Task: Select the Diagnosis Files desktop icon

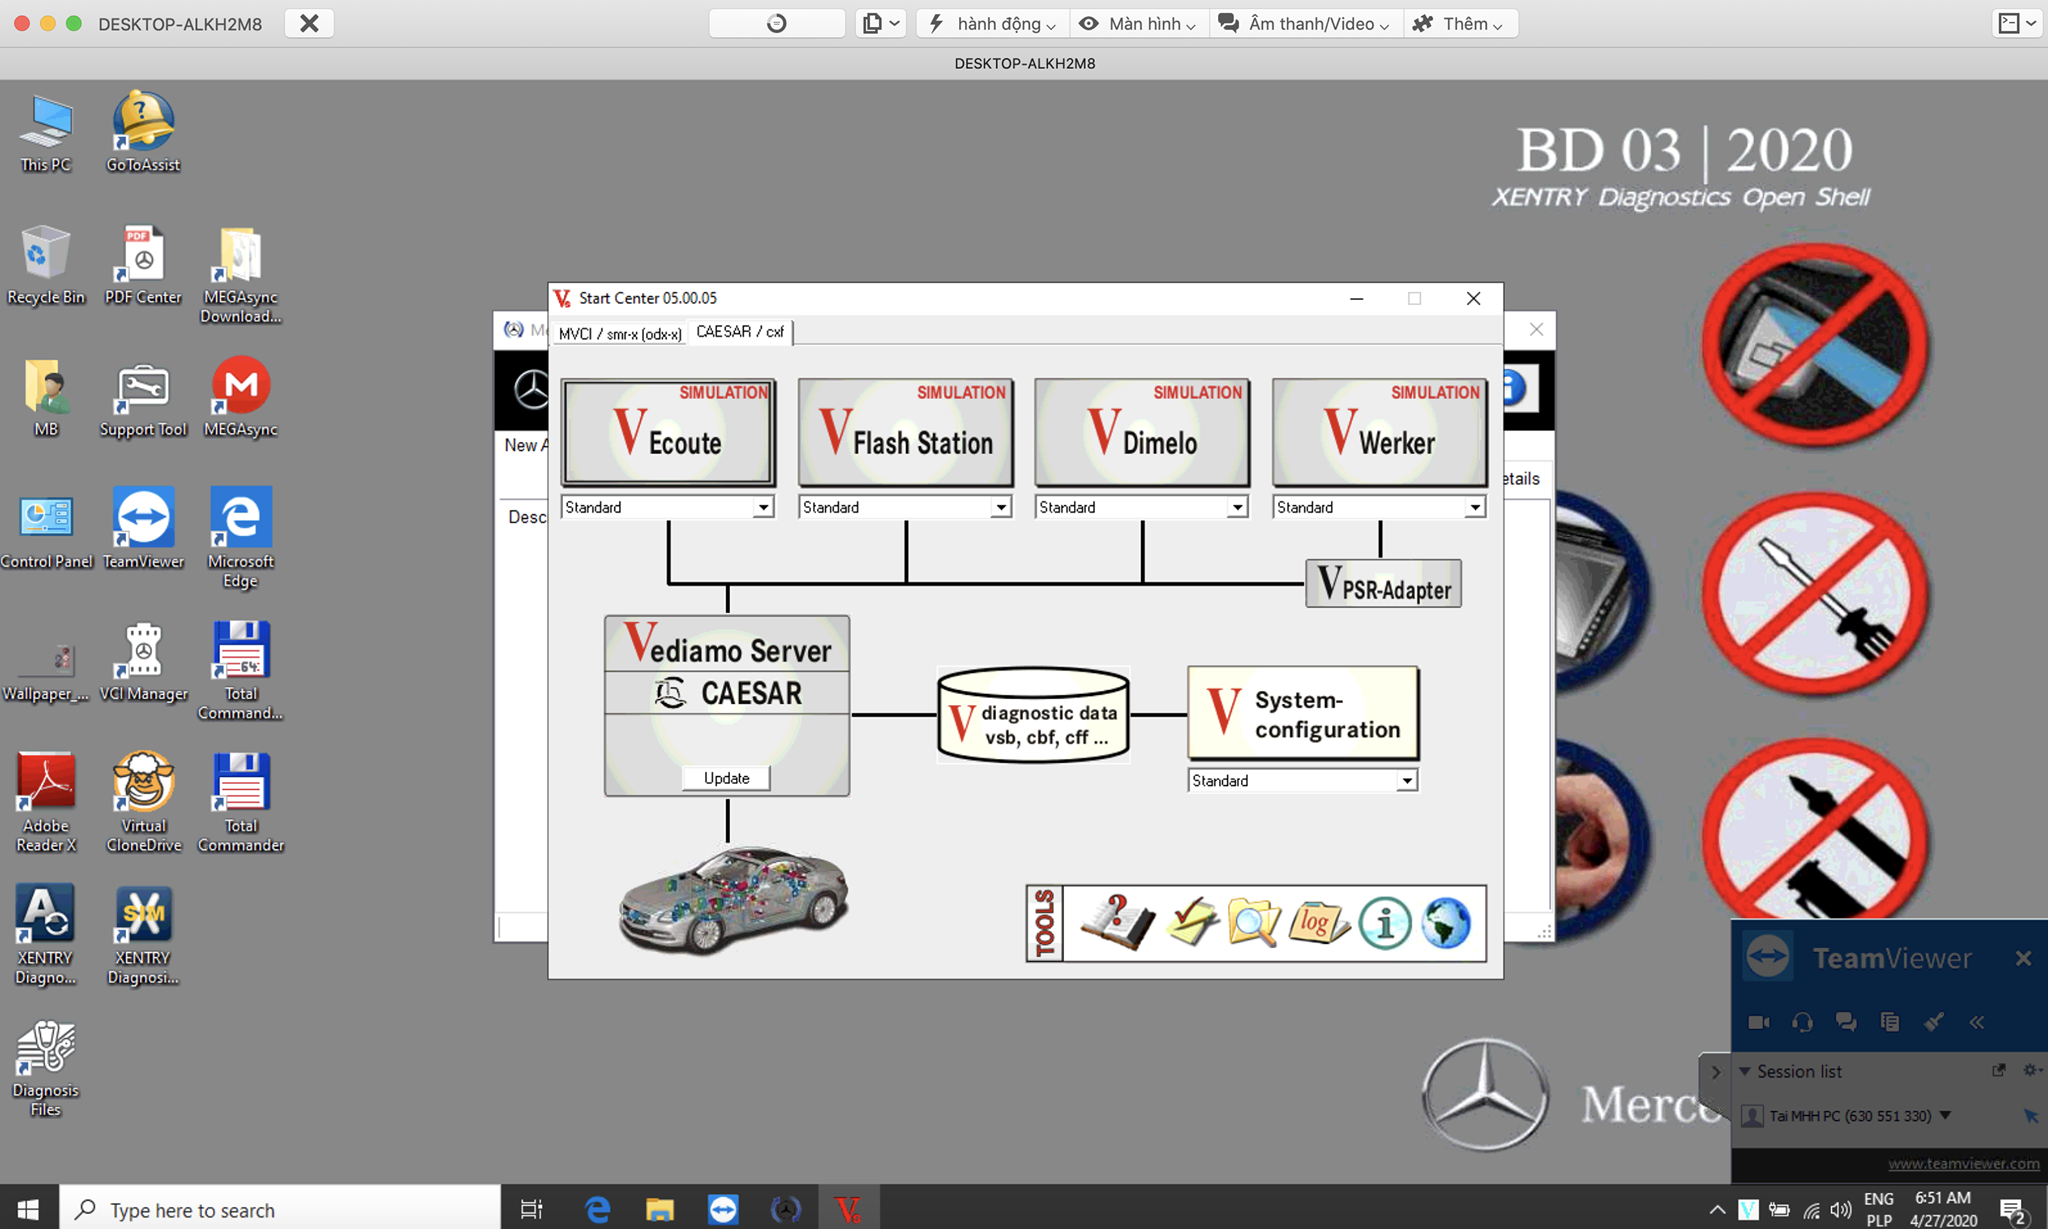Action: point(46,1068)
